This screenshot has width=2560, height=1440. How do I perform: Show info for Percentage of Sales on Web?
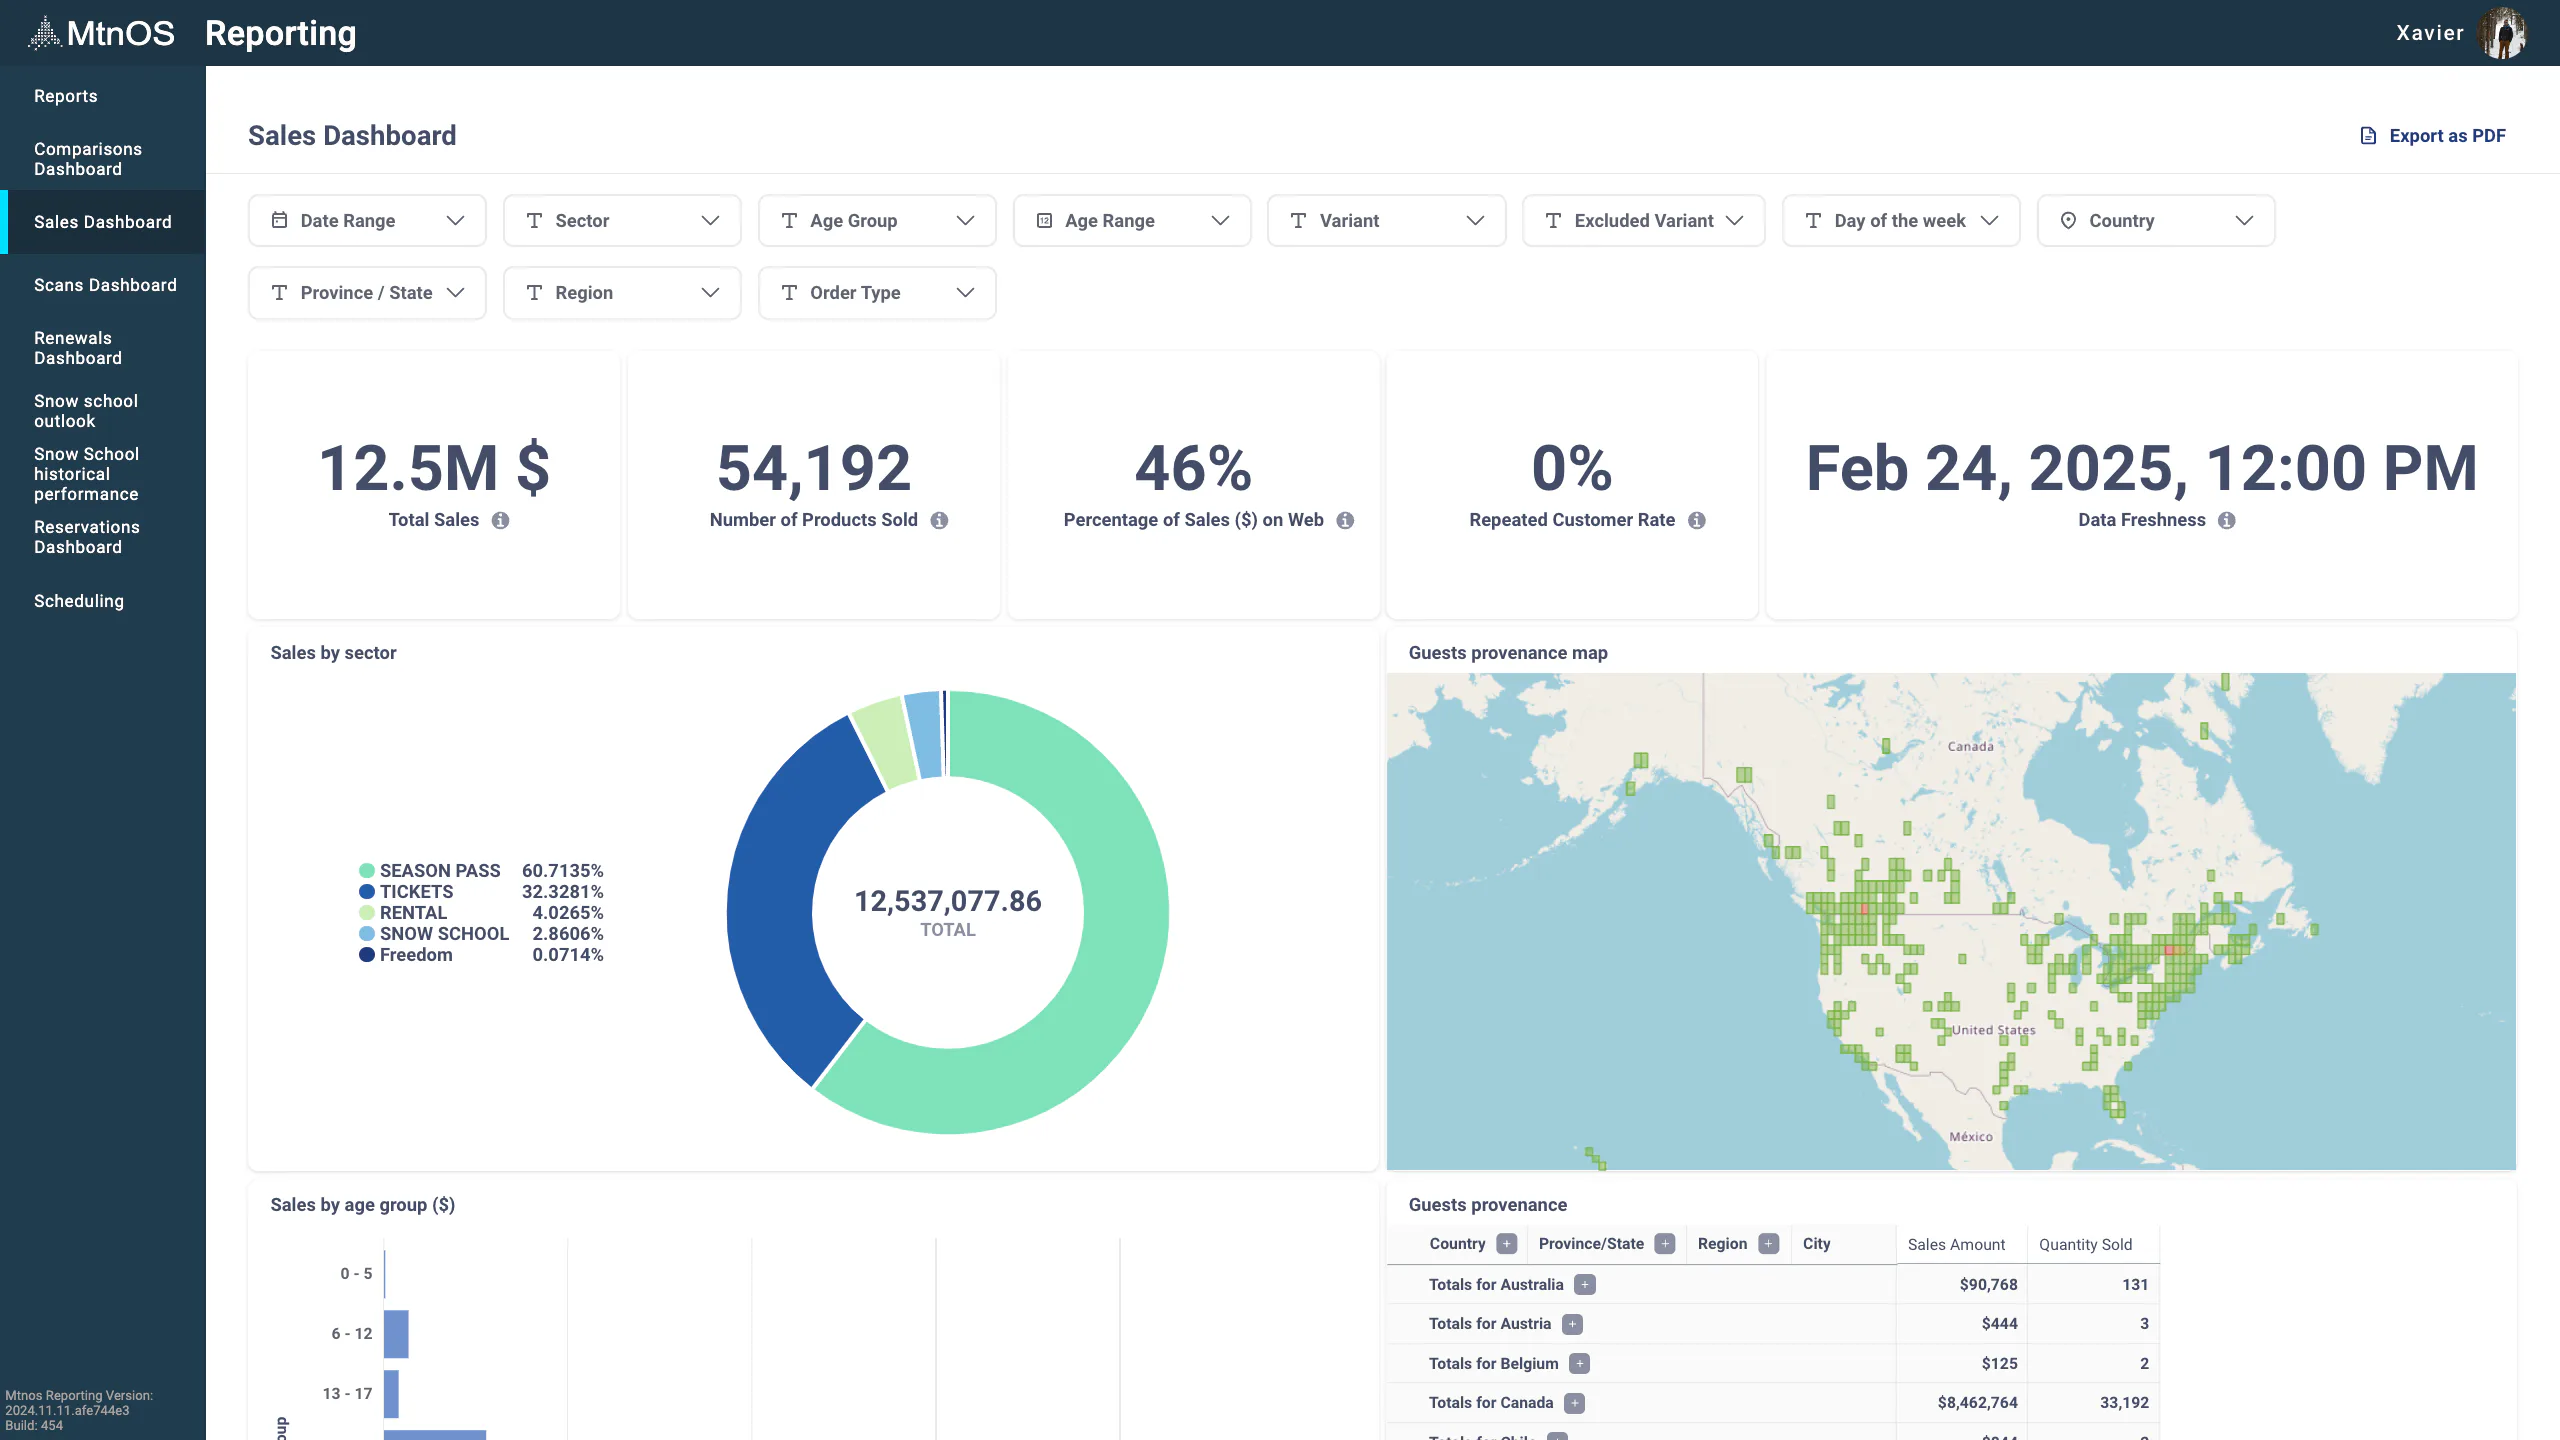(1345, 520)
